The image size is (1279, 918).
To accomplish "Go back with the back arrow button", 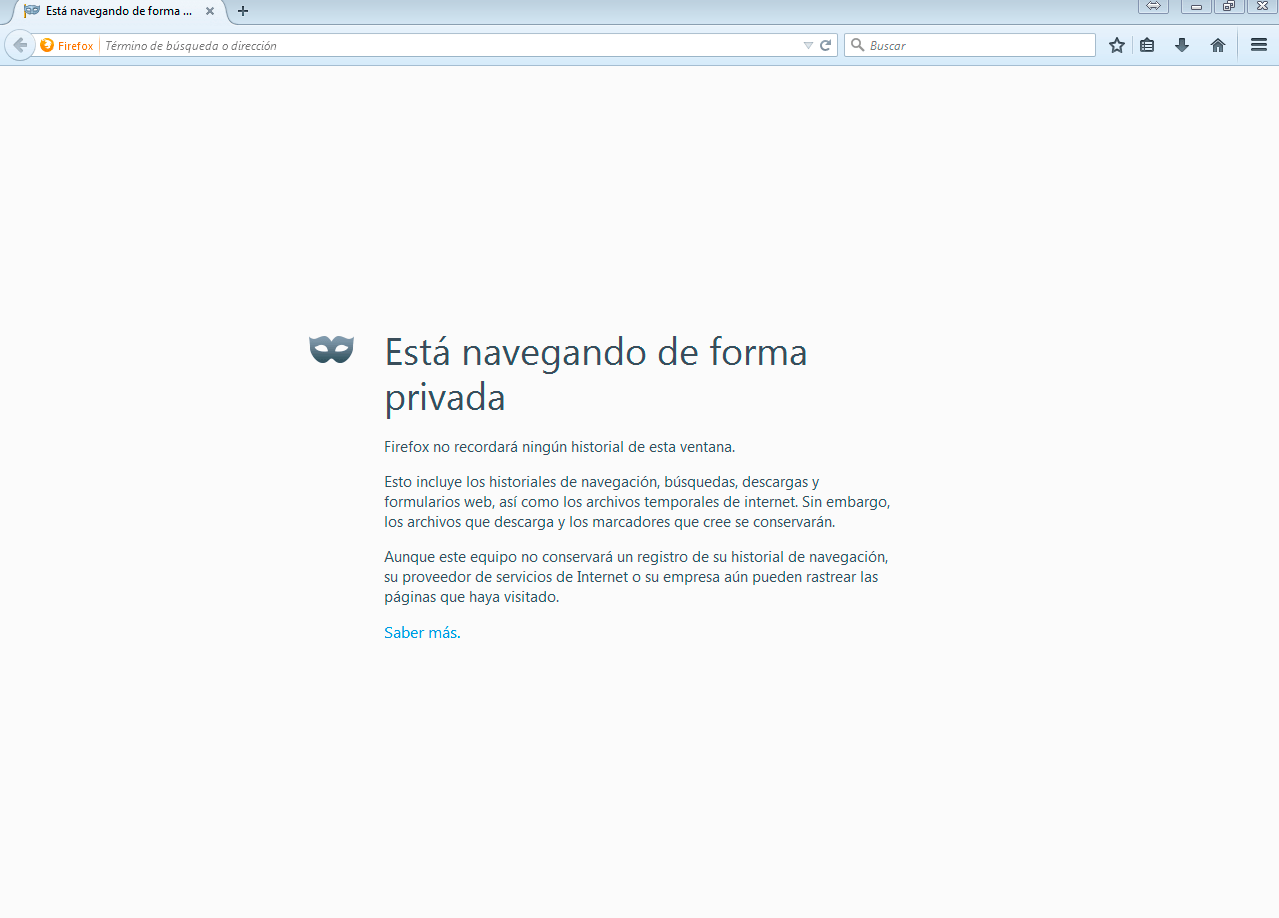I will (x=20, y=45).
